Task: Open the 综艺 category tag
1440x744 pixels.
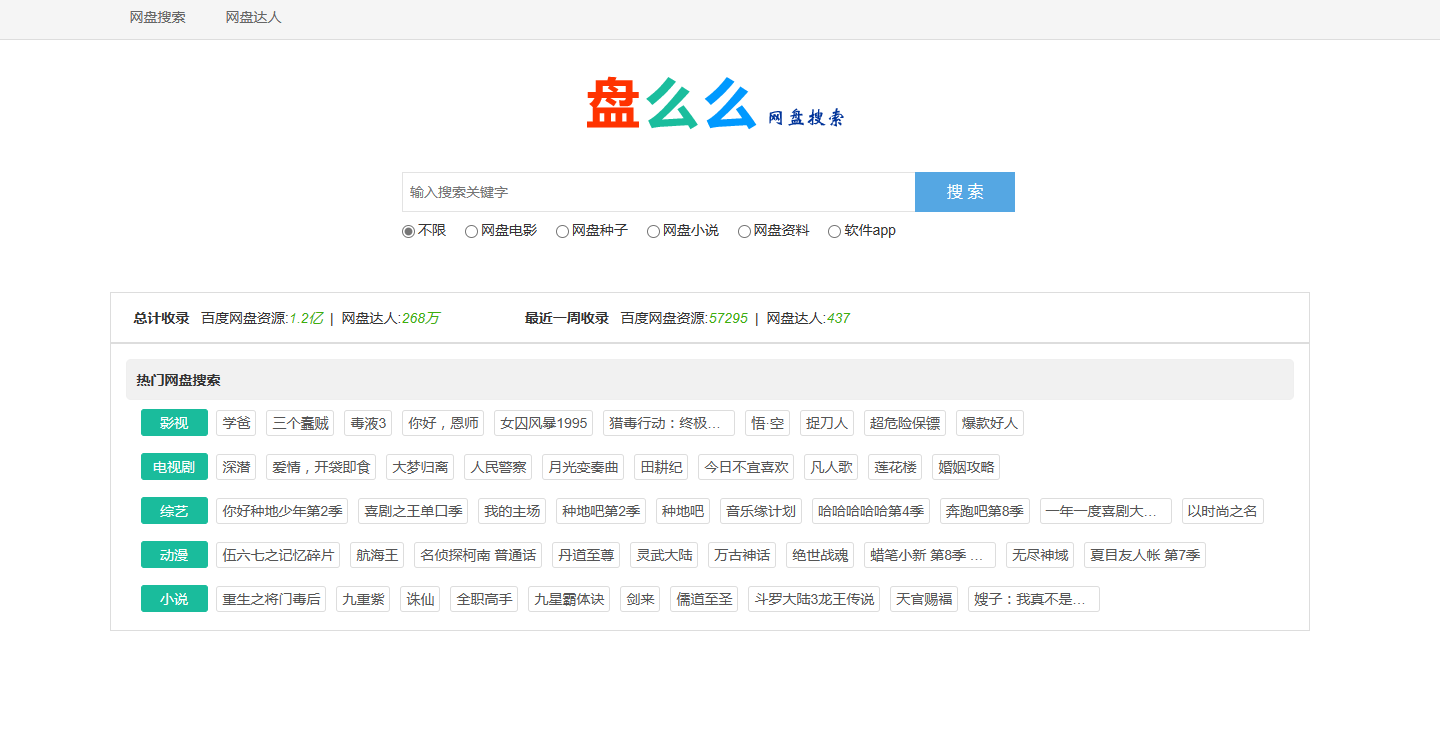Action: click(174, 511)
